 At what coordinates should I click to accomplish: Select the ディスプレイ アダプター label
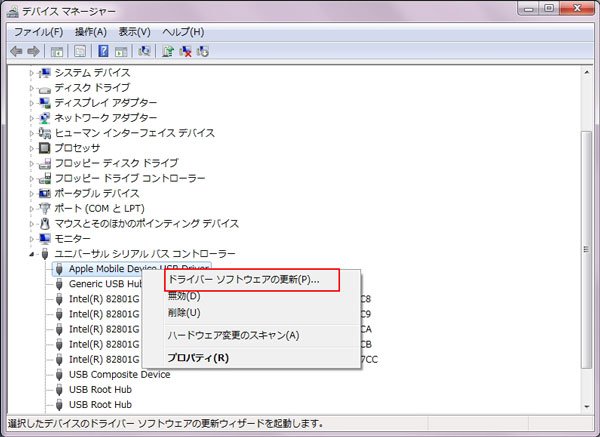[105, 103]
